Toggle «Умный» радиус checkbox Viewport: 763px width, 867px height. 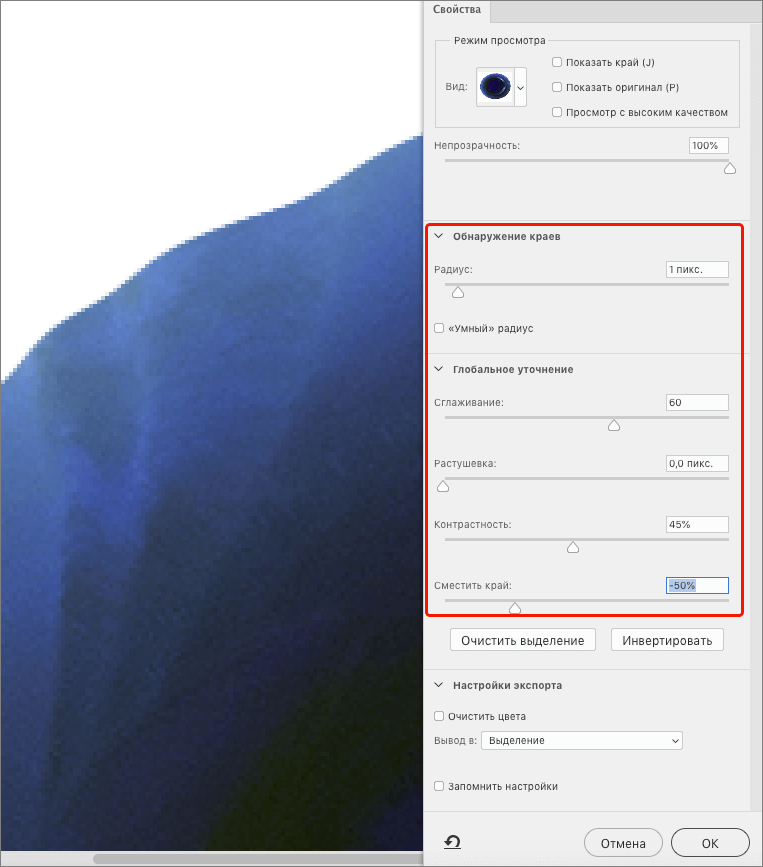[x=439, y=328]
